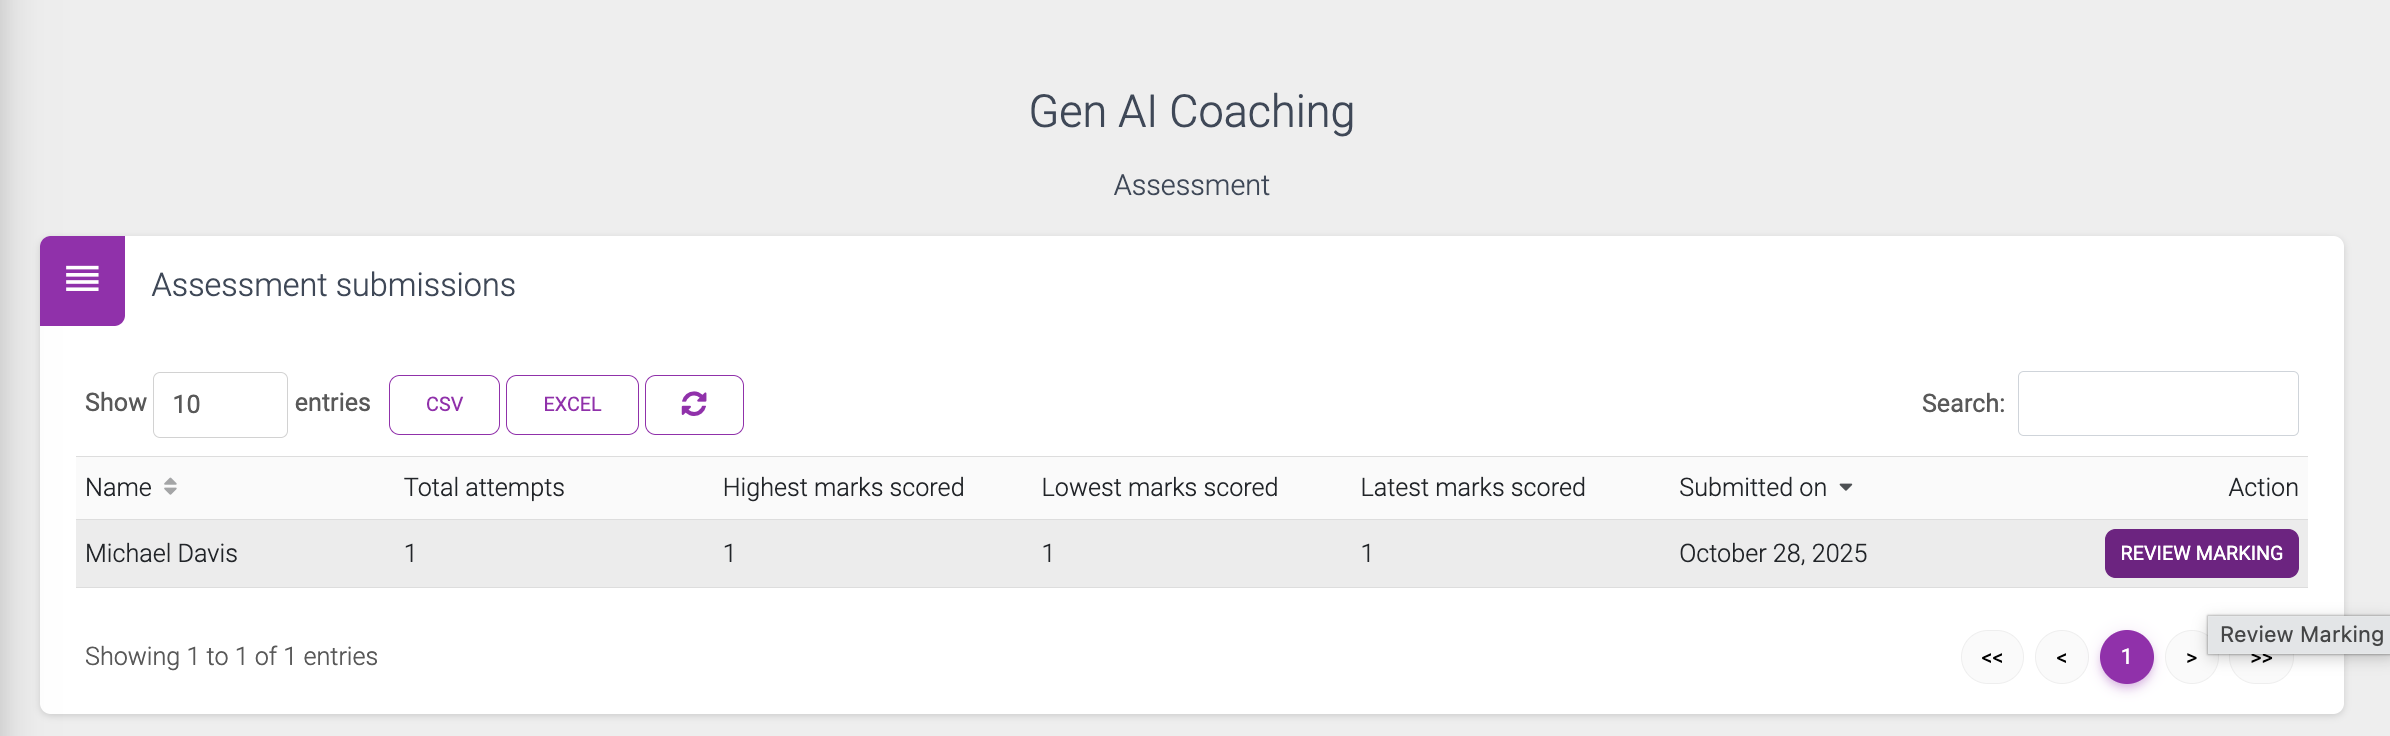Screen dimensions: 2390x736
Task: Open Review Marking for Michael Davis
Action: 2201,553
